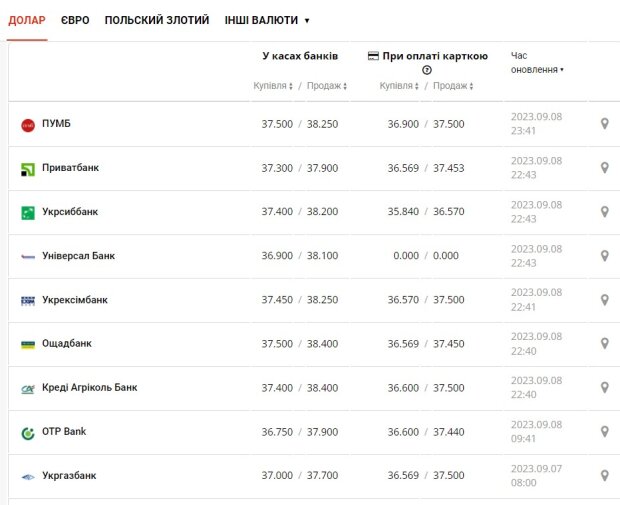Show Приватбанк branches map pin
Screen dimensions: 620x505
pos(605,168)
